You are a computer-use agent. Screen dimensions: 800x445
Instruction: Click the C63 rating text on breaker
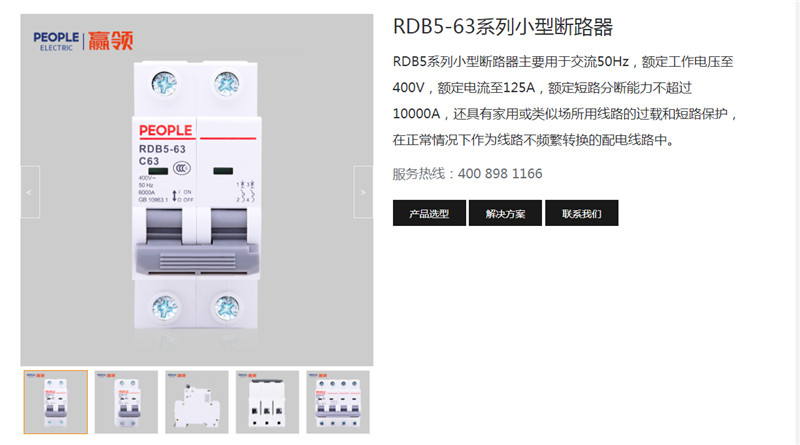pyautogui.click(x=149, y=161)
